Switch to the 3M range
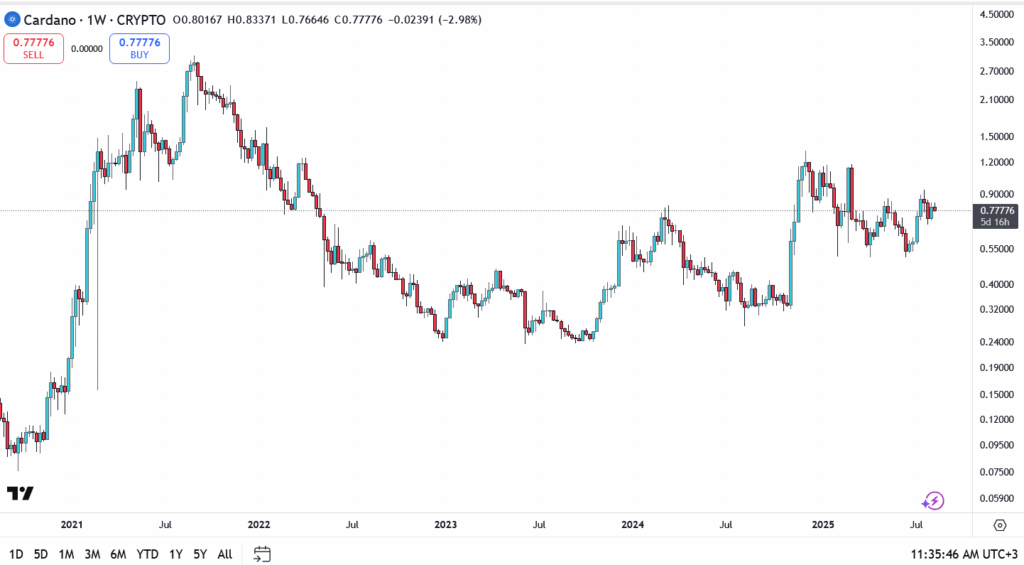 click(92, 554)
